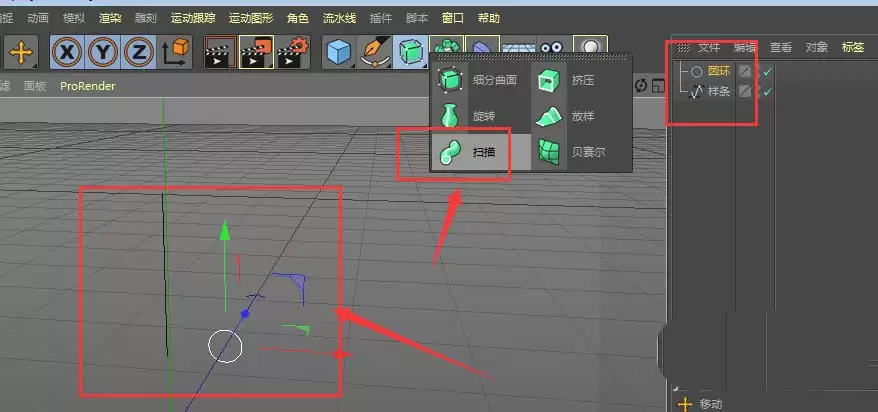Click the Subdivision Surface generator toolbar icon
This screenshot has height=412, width=878.
410,53
